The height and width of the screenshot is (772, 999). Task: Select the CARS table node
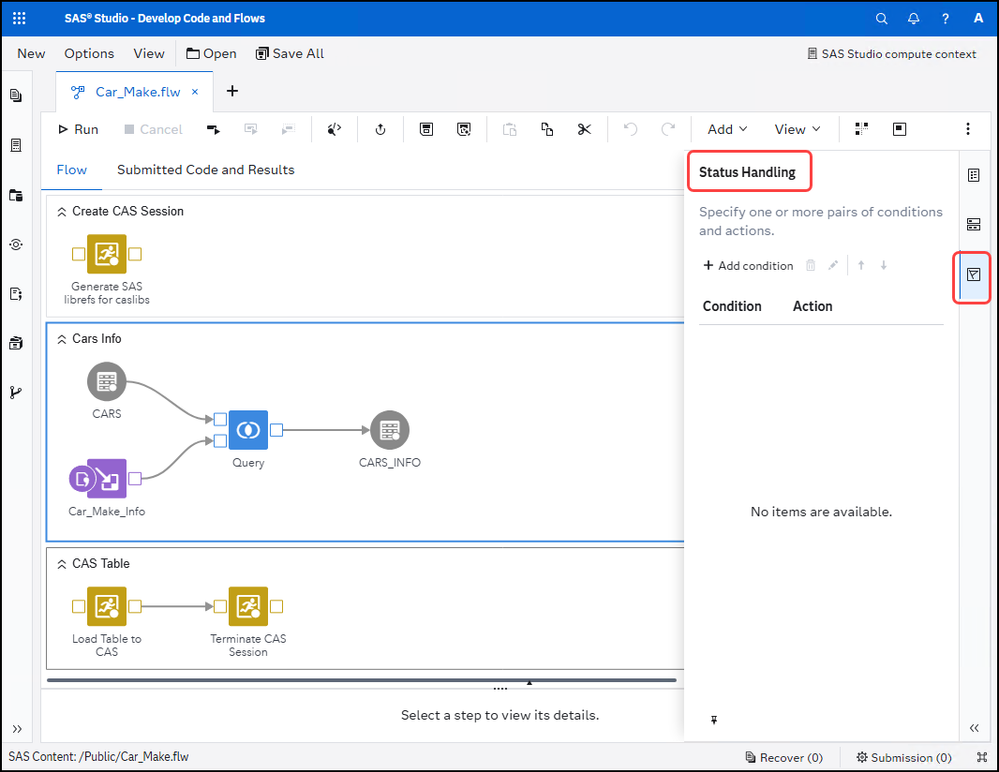tap(106, 382)
